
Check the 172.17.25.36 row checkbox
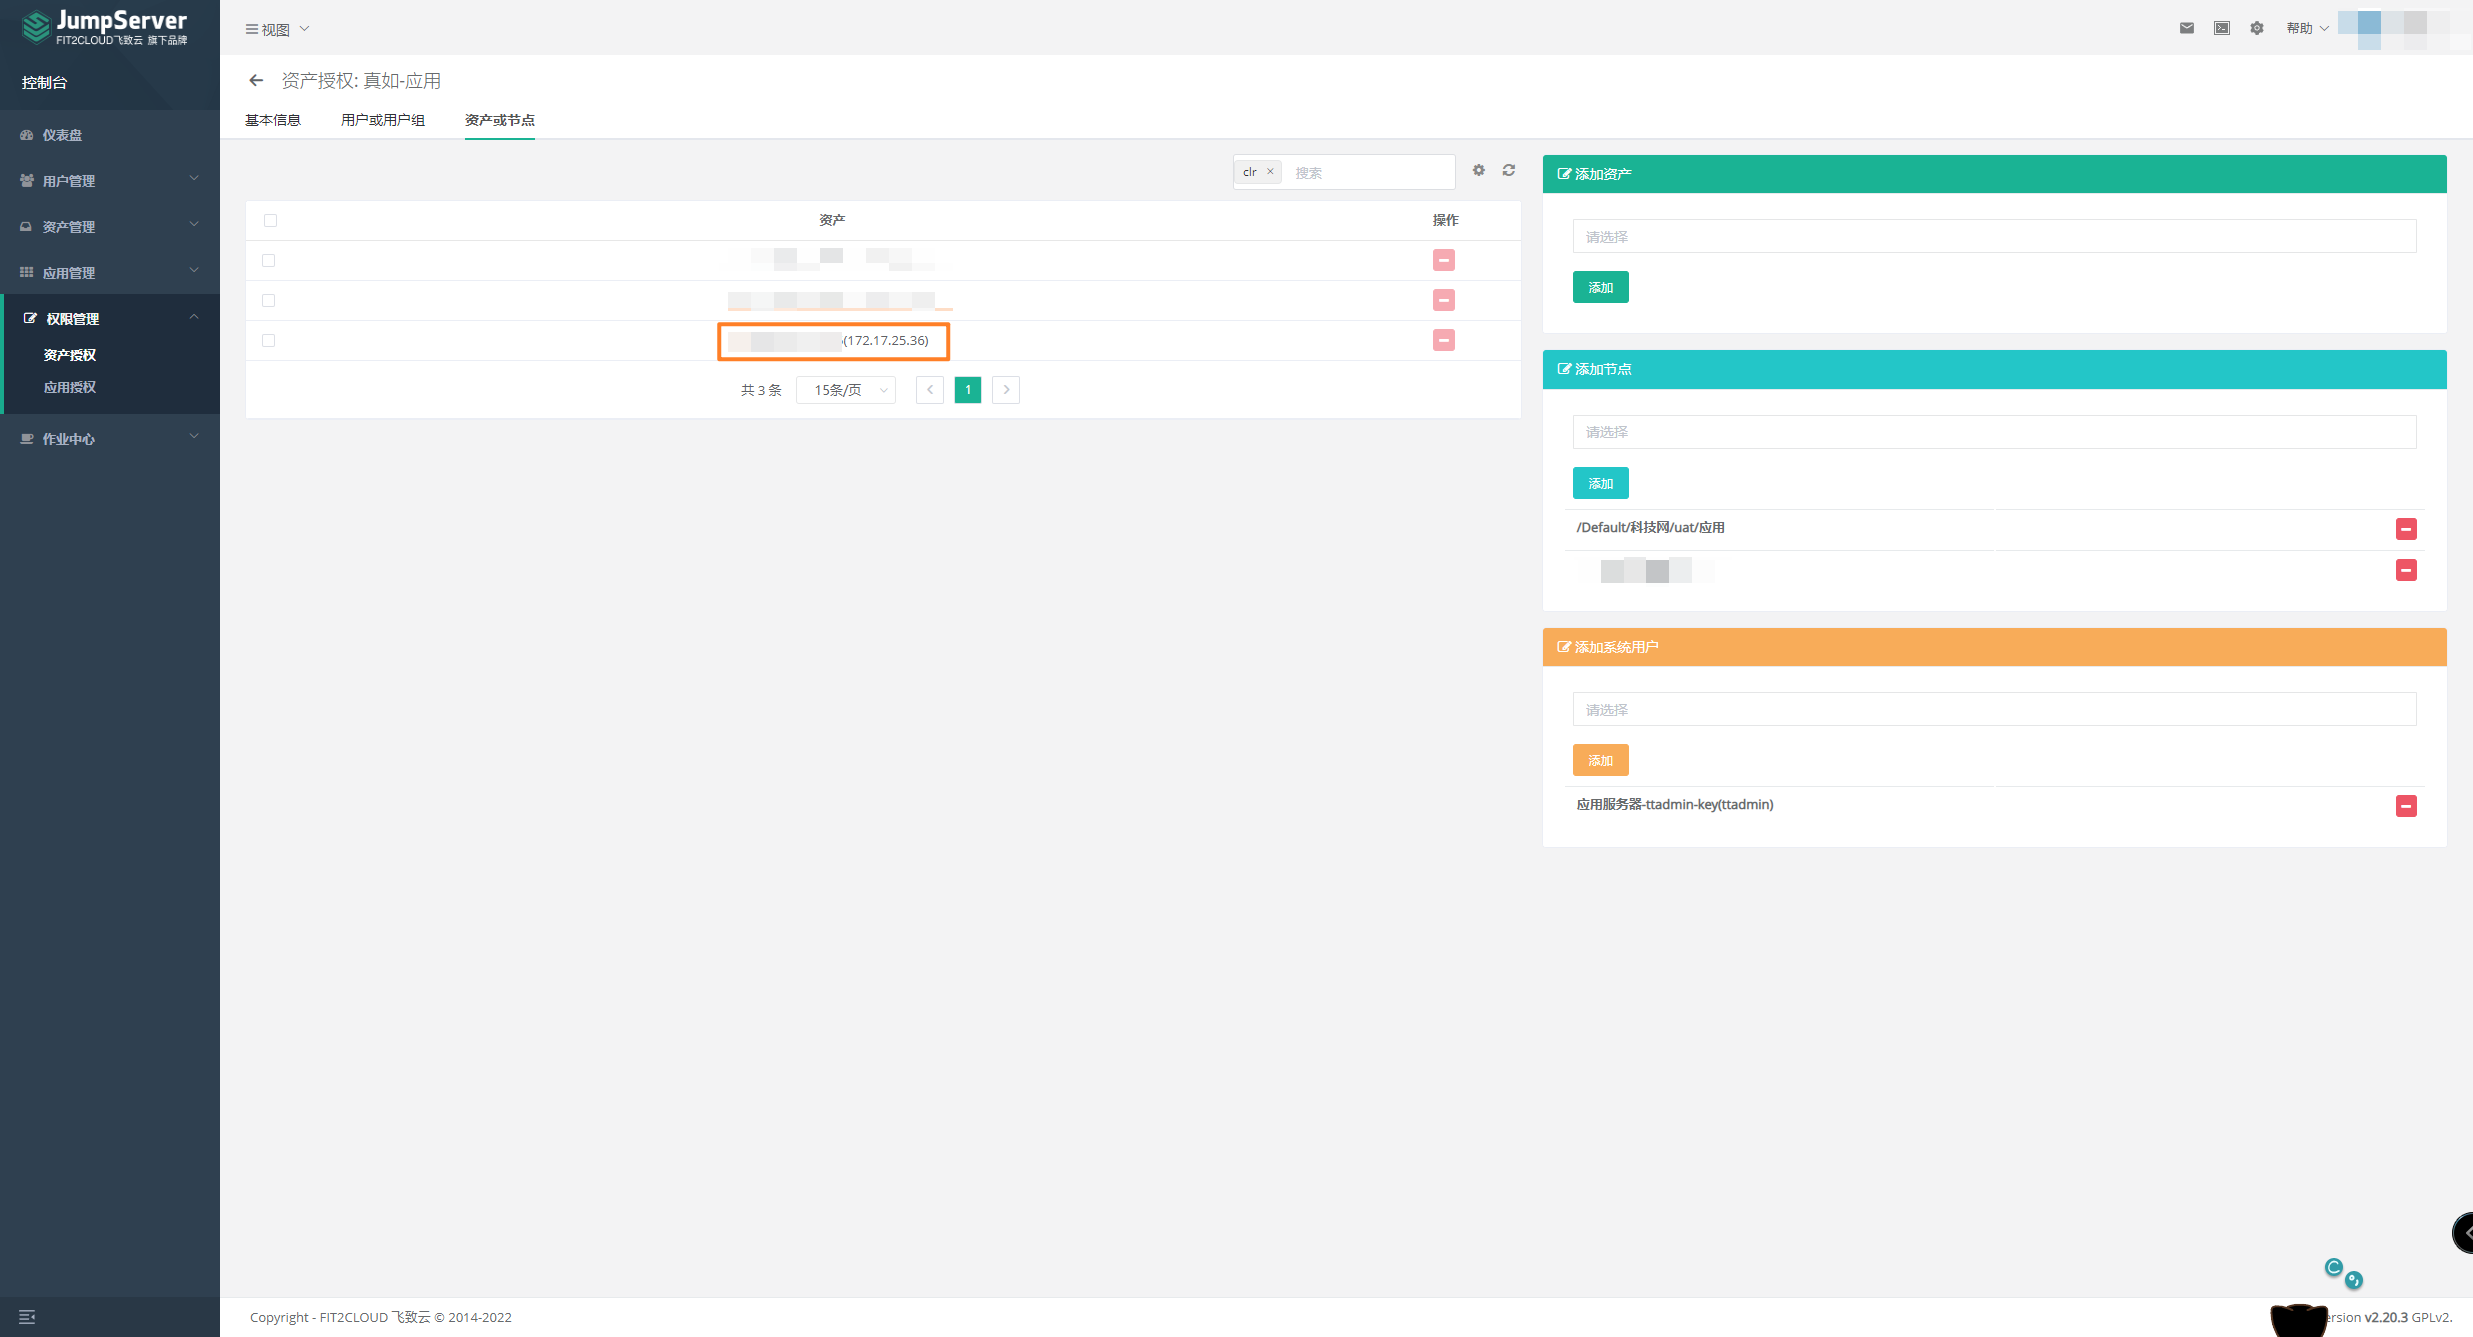268,340
